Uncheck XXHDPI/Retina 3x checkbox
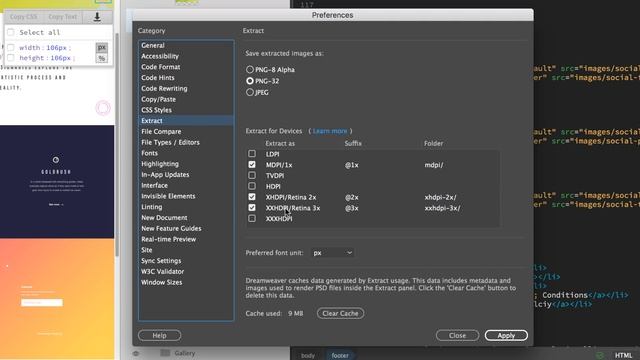Viewport: 640px width, 360px height. point(252,207)
